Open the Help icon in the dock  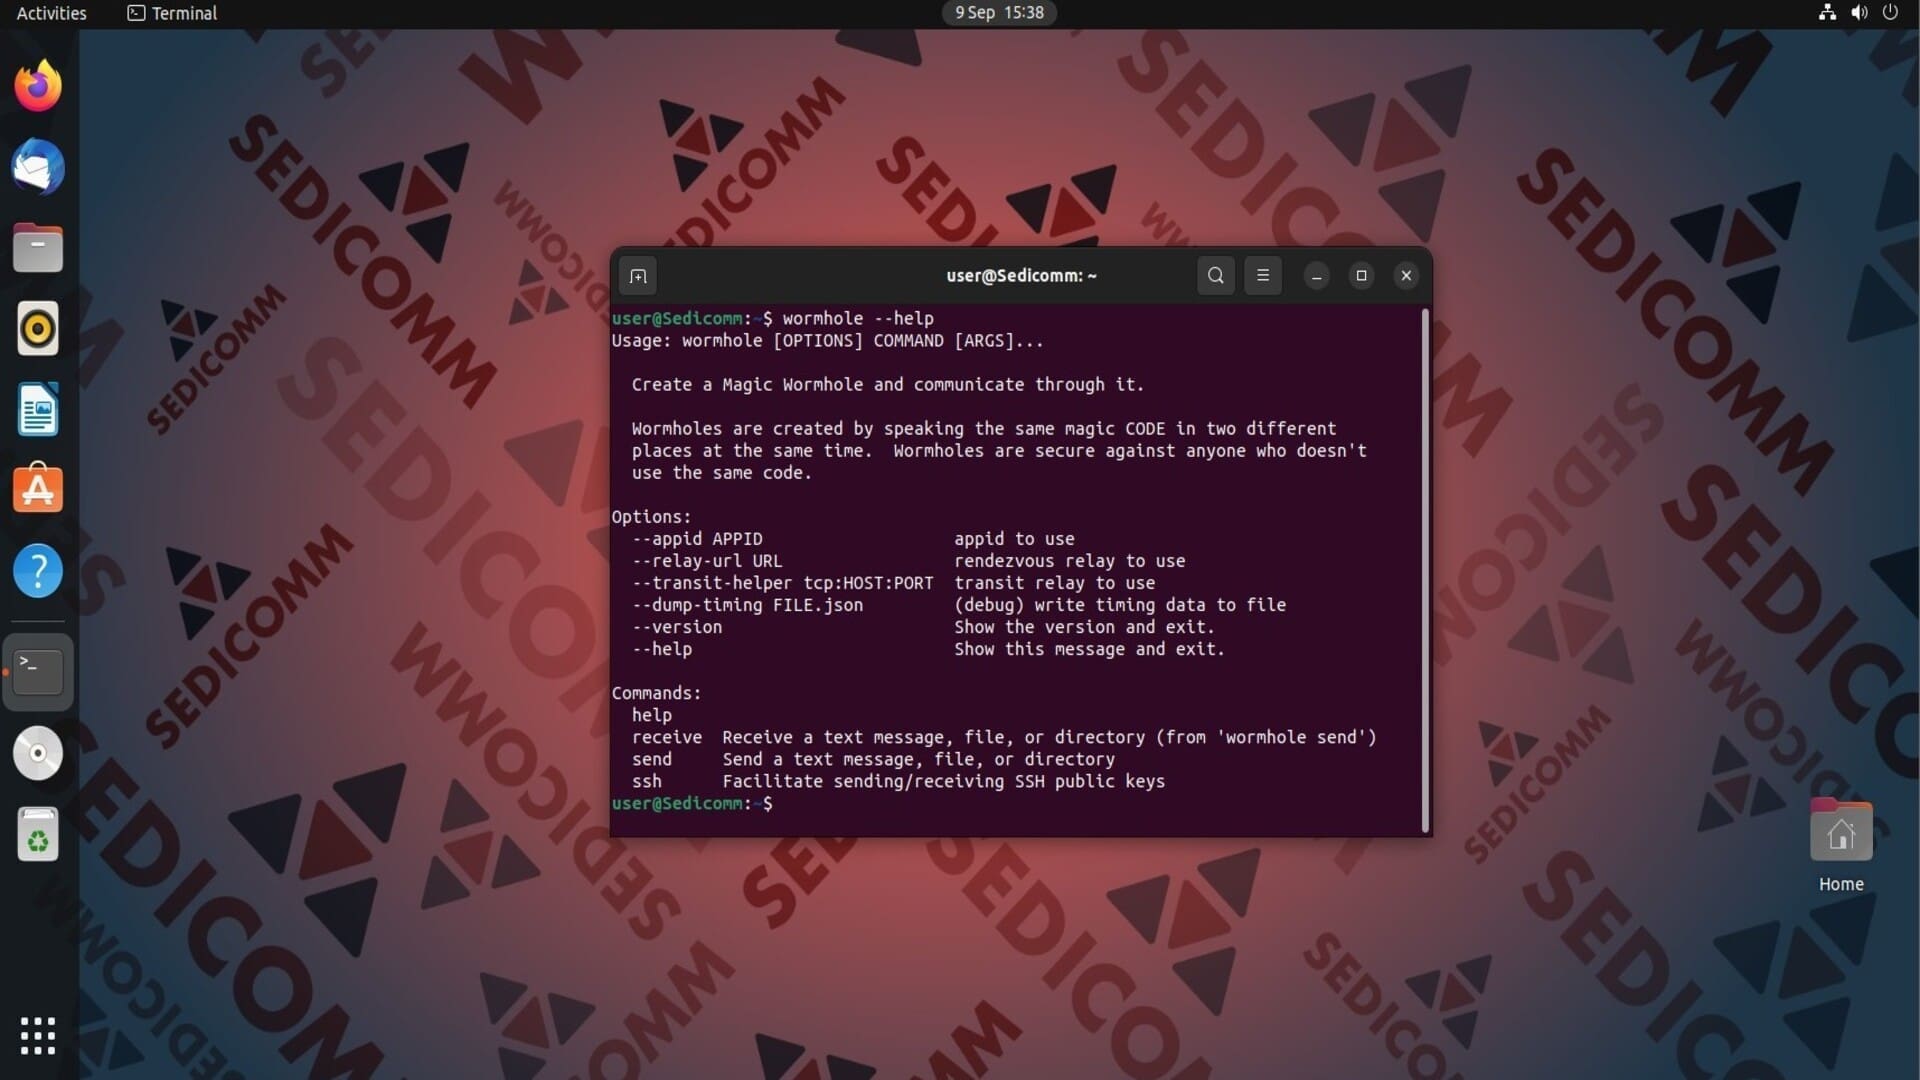pyautogui.click(x=38, y=571)
